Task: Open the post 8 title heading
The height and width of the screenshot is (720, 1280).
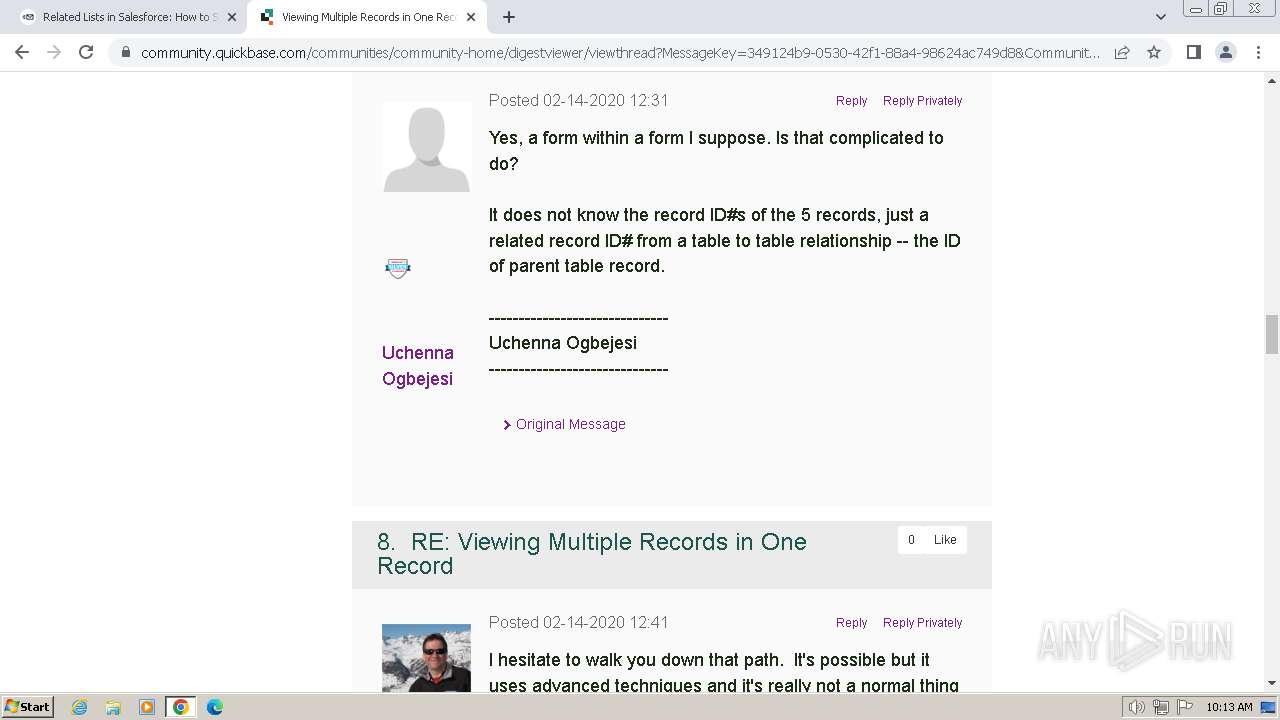Action: click(x=592, y=554)
